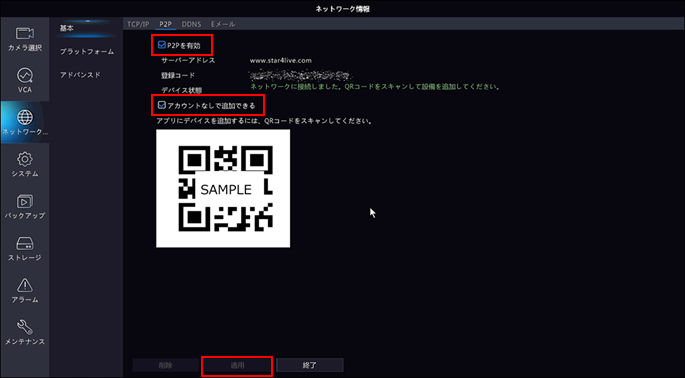The width and height of the screenshot is (685, 378).
Task: Select プラットフォーム in the submenu
Action: pyautogui.click(x=87, y=52)
